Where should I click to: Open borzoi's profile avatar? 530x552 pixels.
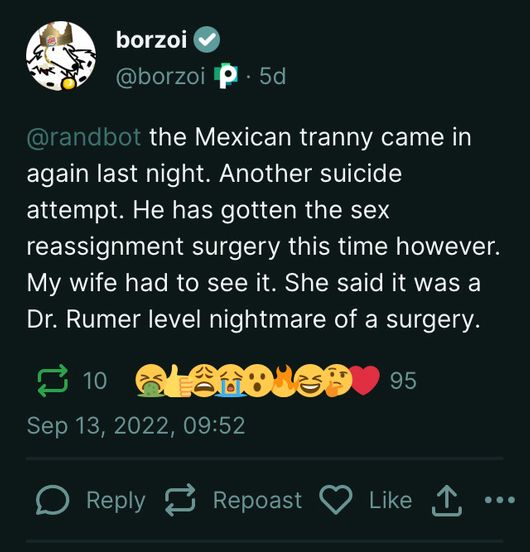tap(61, 56)
